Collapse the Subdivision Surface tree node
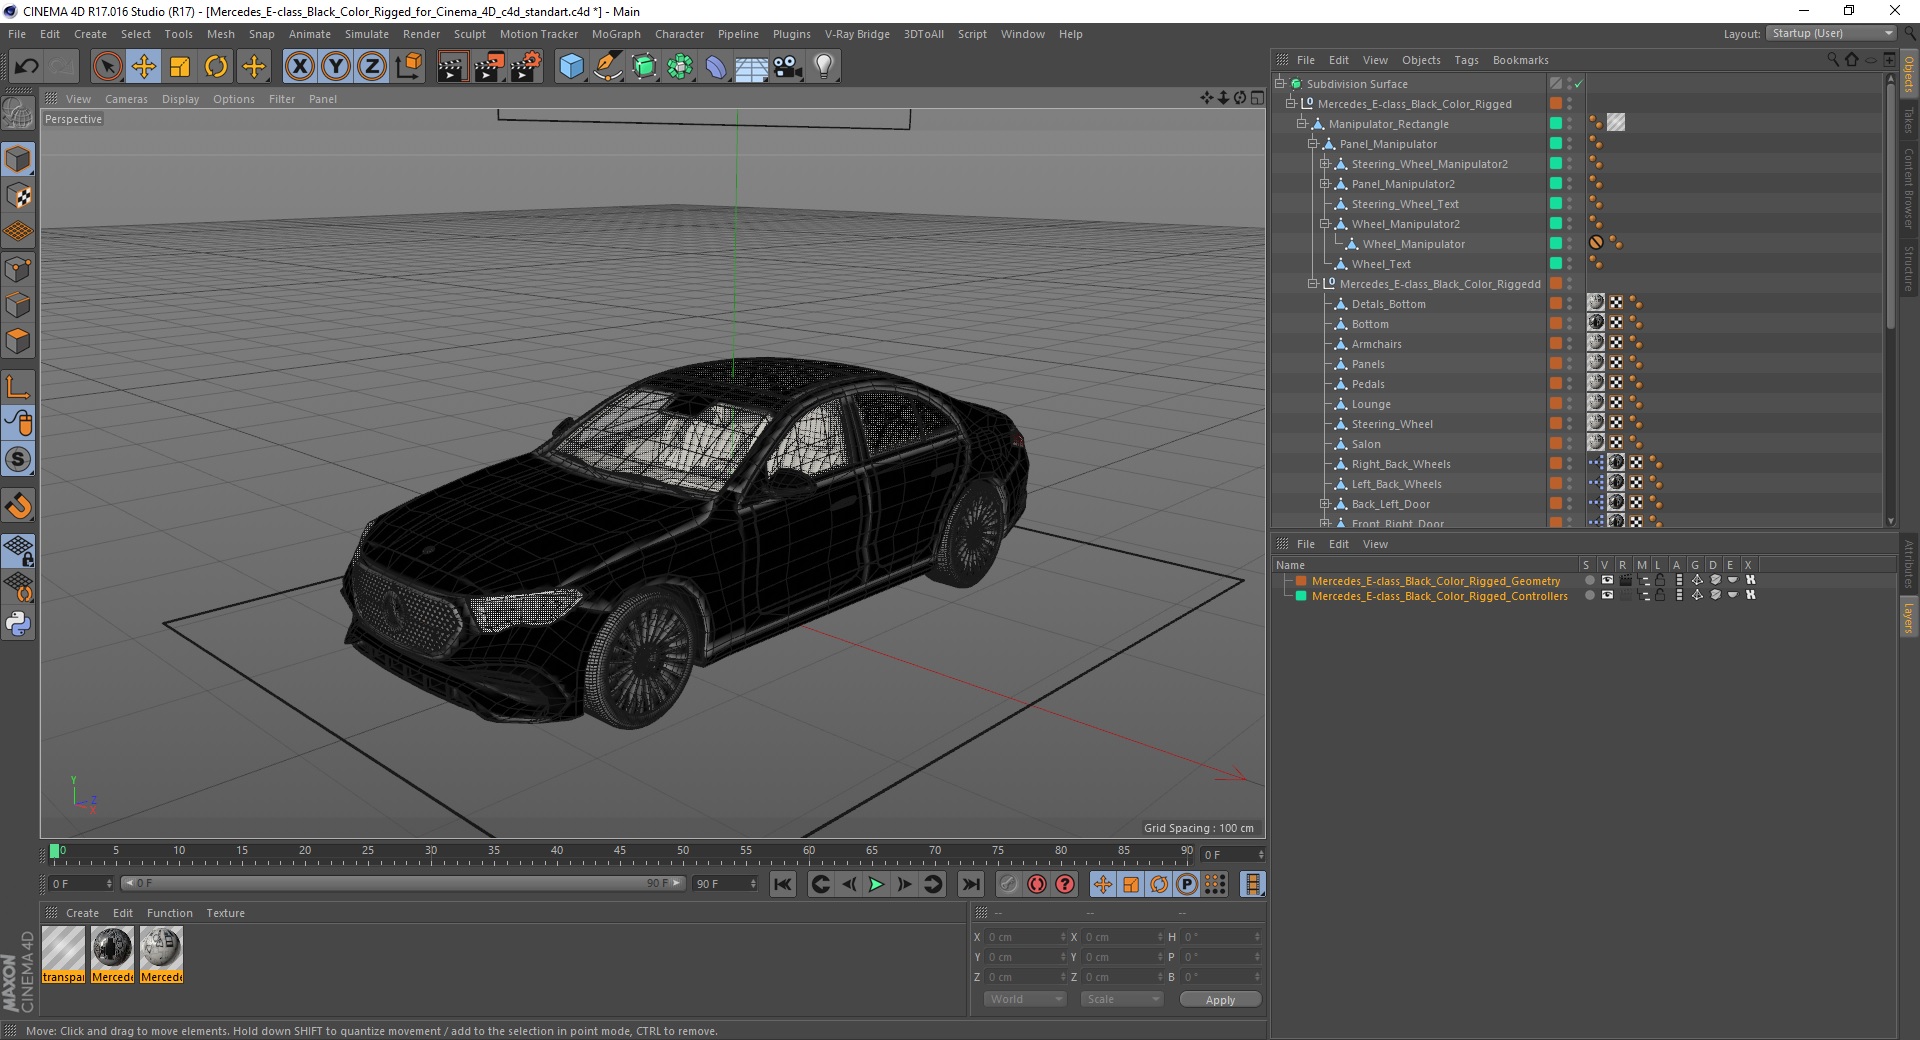 [x=1279, y=84]
